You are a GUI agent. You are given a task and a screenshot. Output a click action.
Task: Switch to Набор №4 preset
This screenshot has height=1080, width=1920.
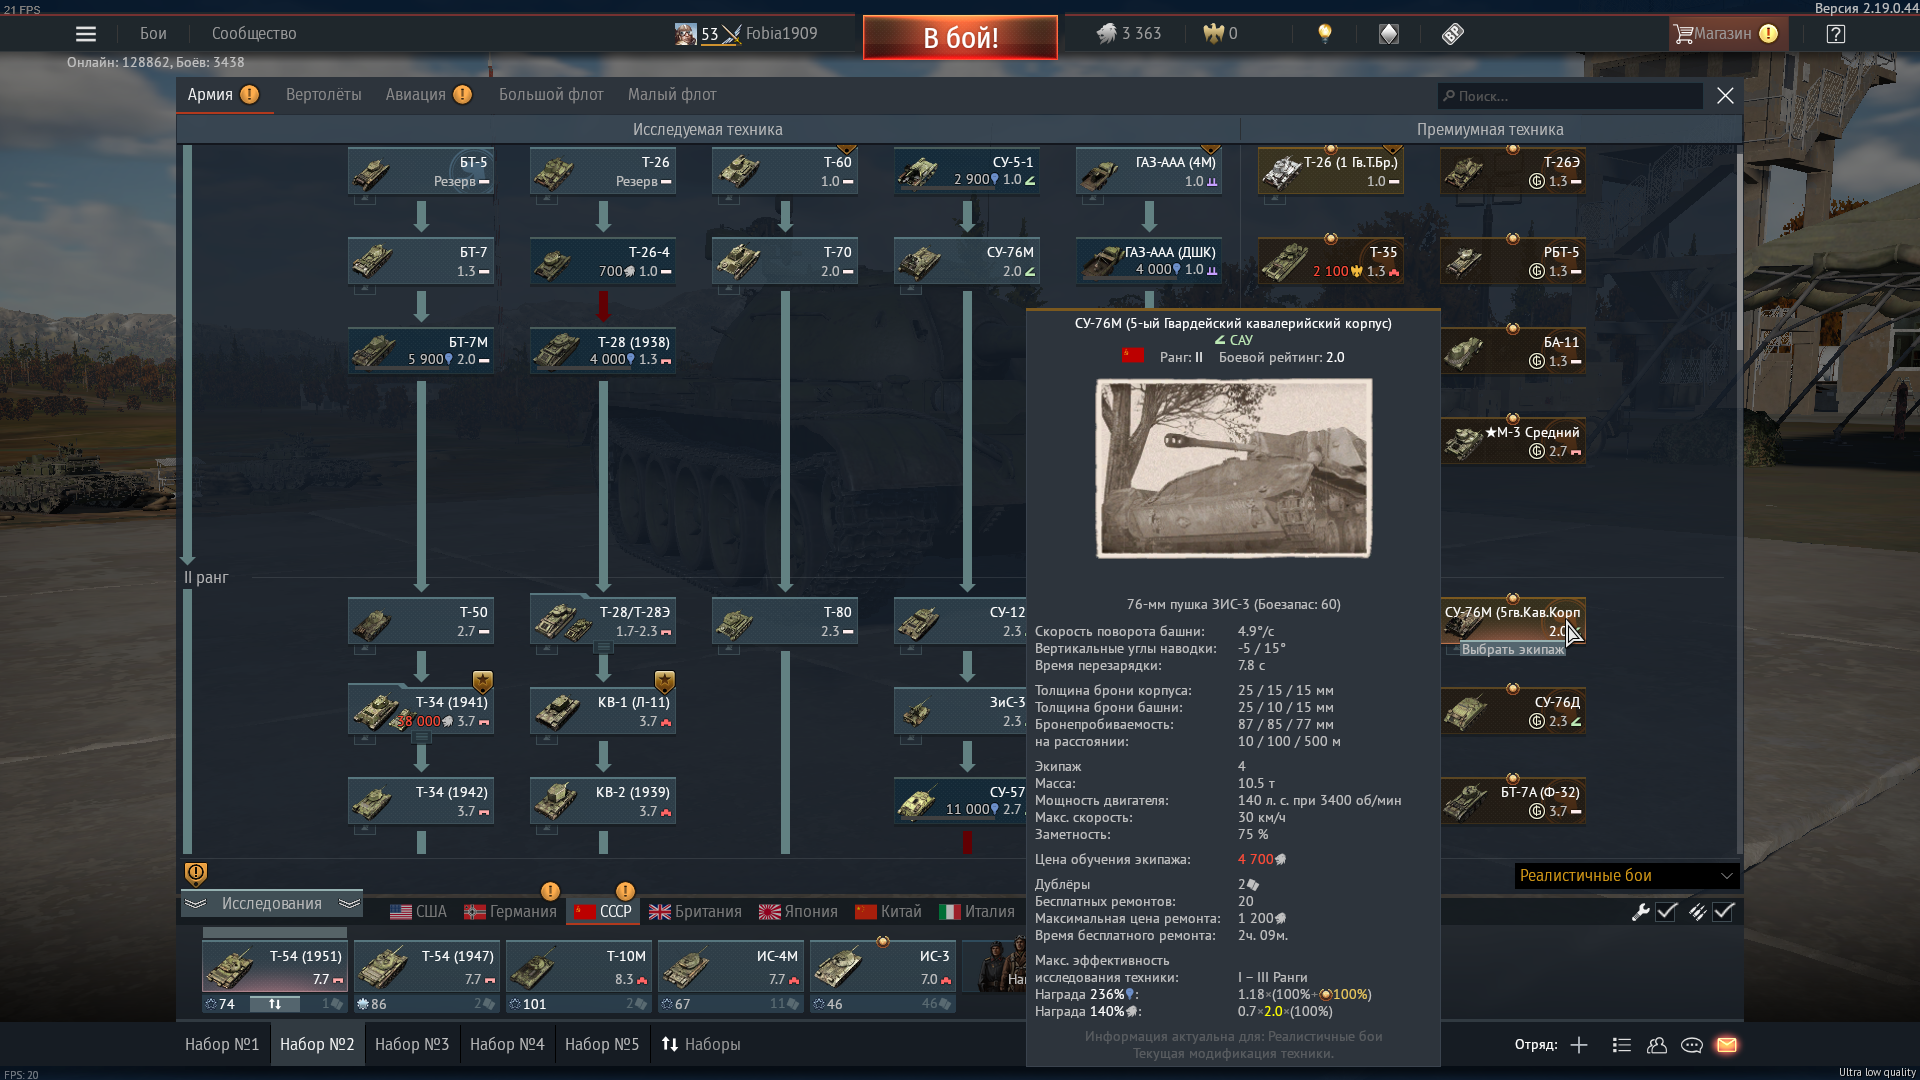coord(507,1045)
